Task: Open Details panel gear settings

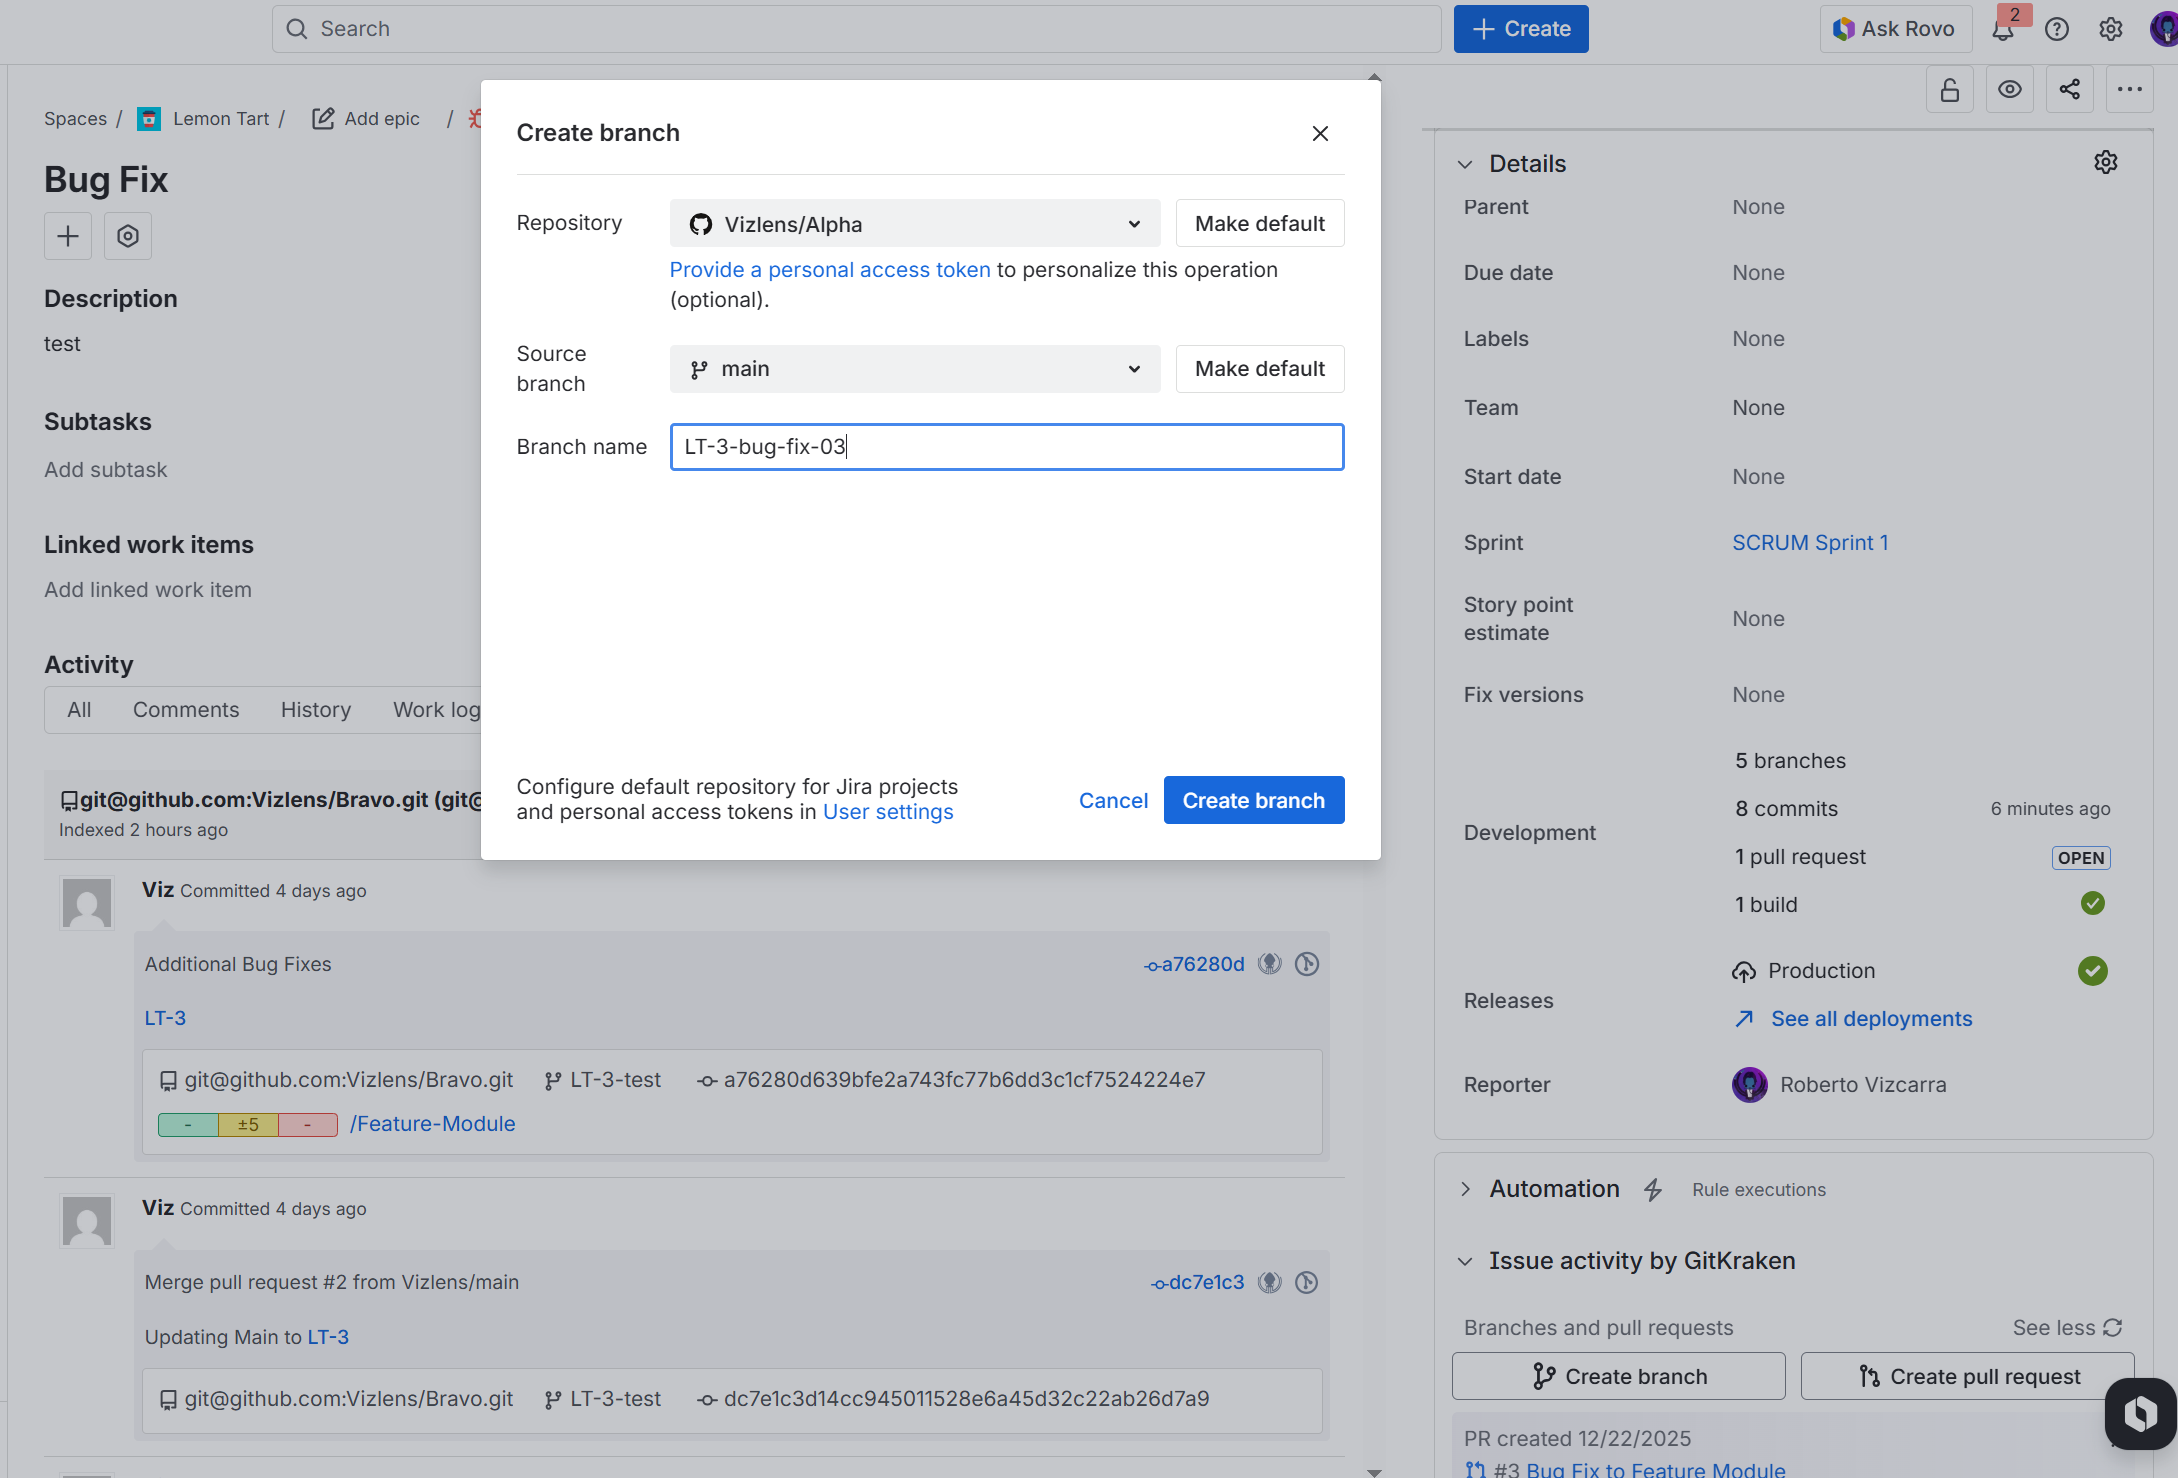Action: (x=2106, y=163)
